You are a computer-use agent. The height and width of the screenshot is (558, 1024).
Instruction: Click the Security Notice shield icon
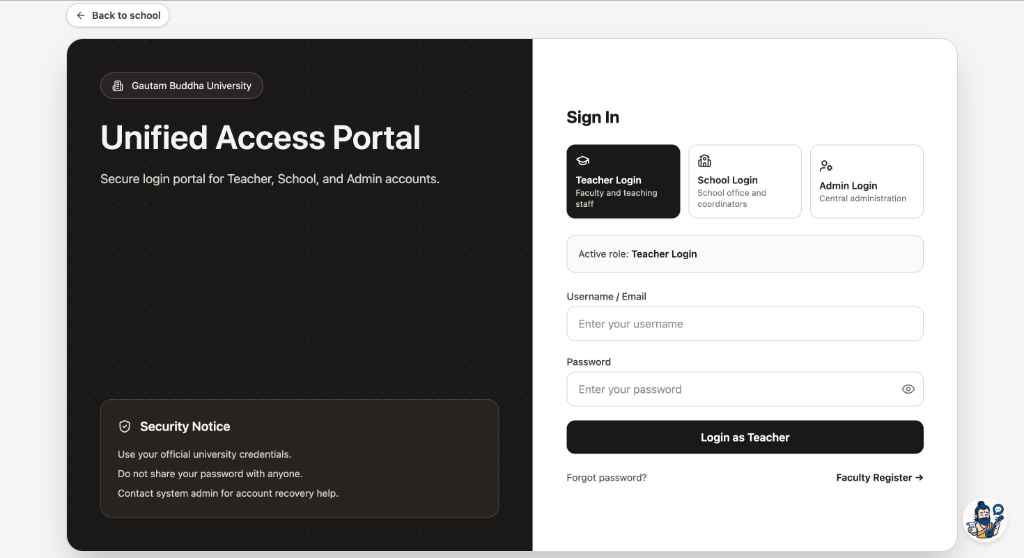125,427
